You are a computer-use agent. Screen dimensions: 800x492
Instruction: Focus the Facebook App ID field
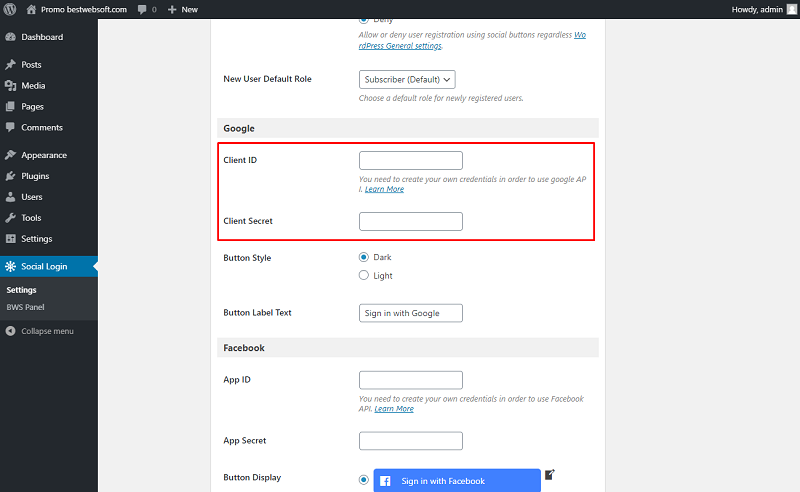[411, 380]
